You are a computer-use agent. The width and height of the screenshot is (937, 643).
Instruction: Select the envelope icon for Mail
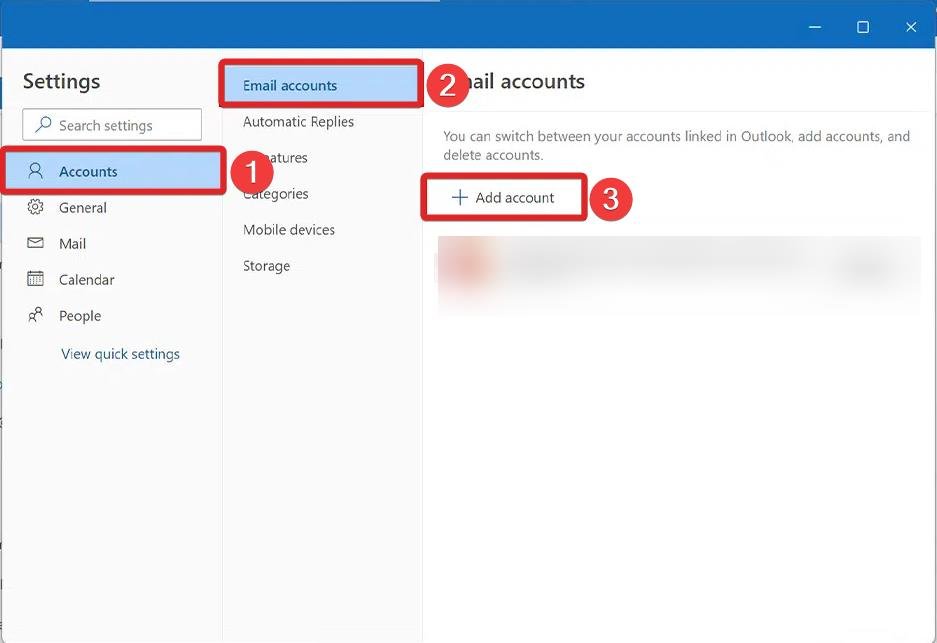36,243
